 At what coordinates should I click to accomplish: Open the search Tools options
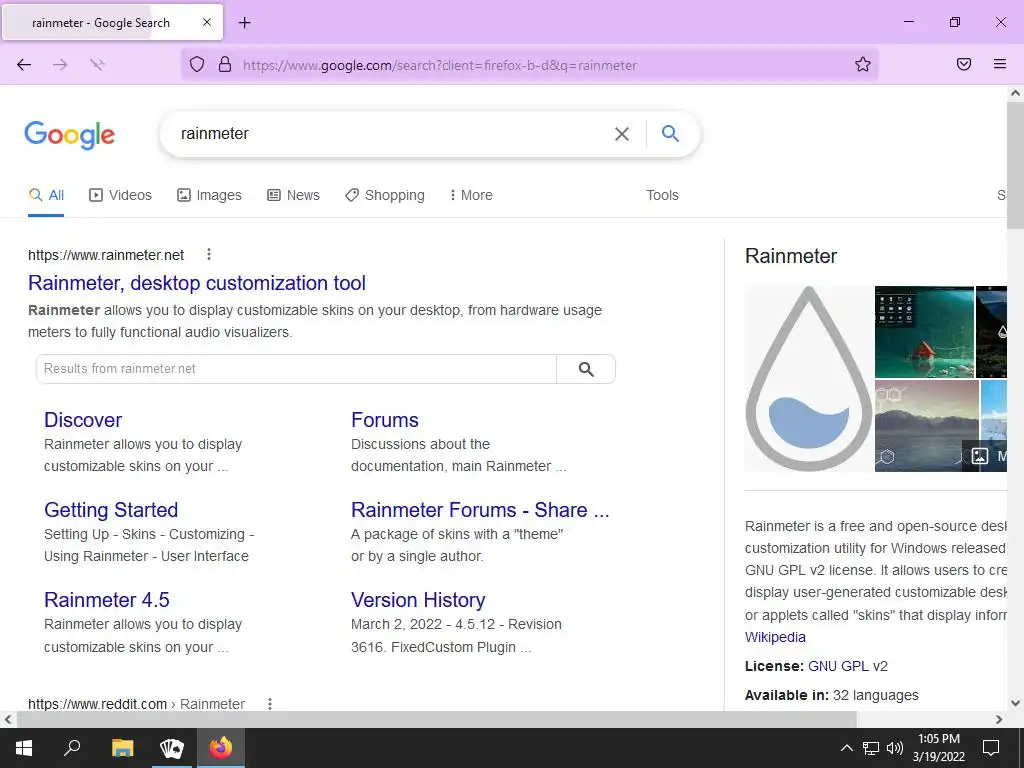[x=662, y=195]
